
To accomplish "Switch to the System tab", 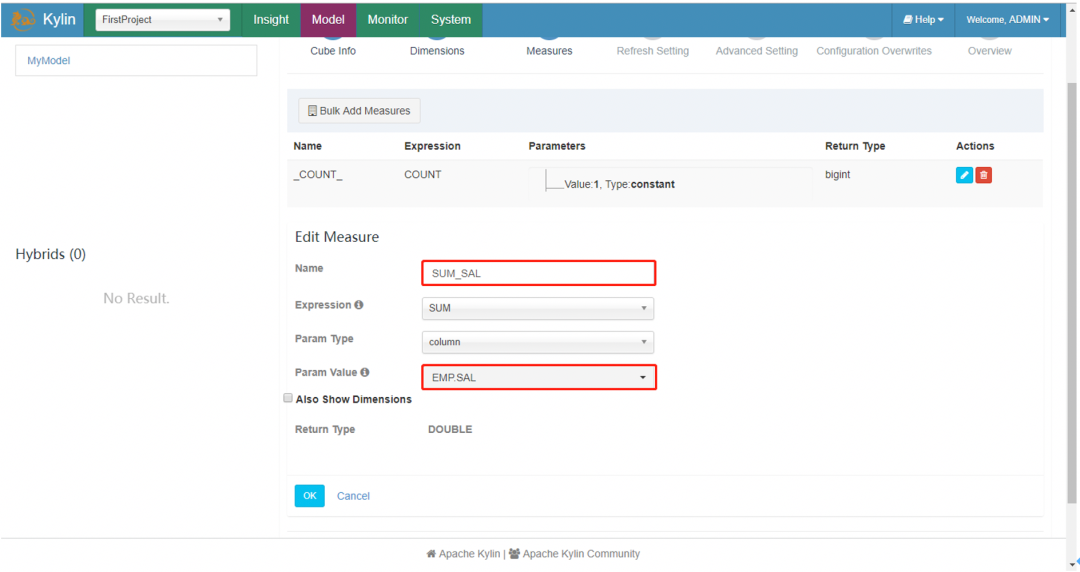I will 450,19.
